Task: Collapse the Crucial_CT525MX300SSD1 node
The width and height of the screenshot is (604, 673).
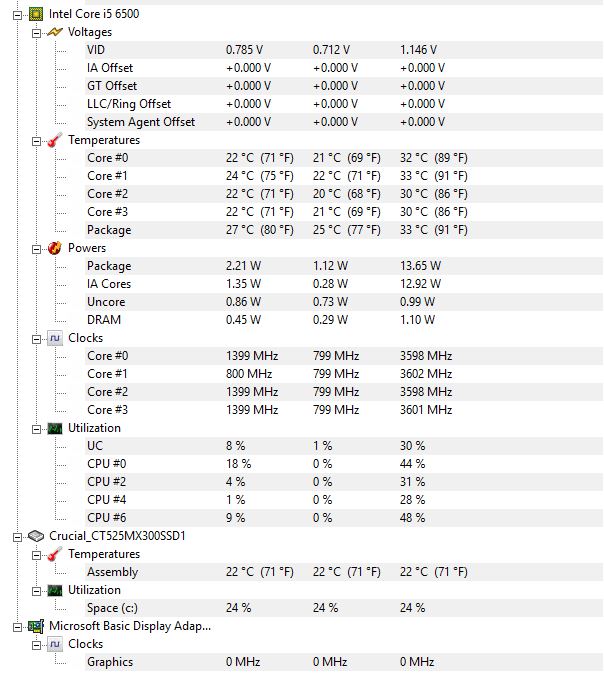Action: click(17, 537)
